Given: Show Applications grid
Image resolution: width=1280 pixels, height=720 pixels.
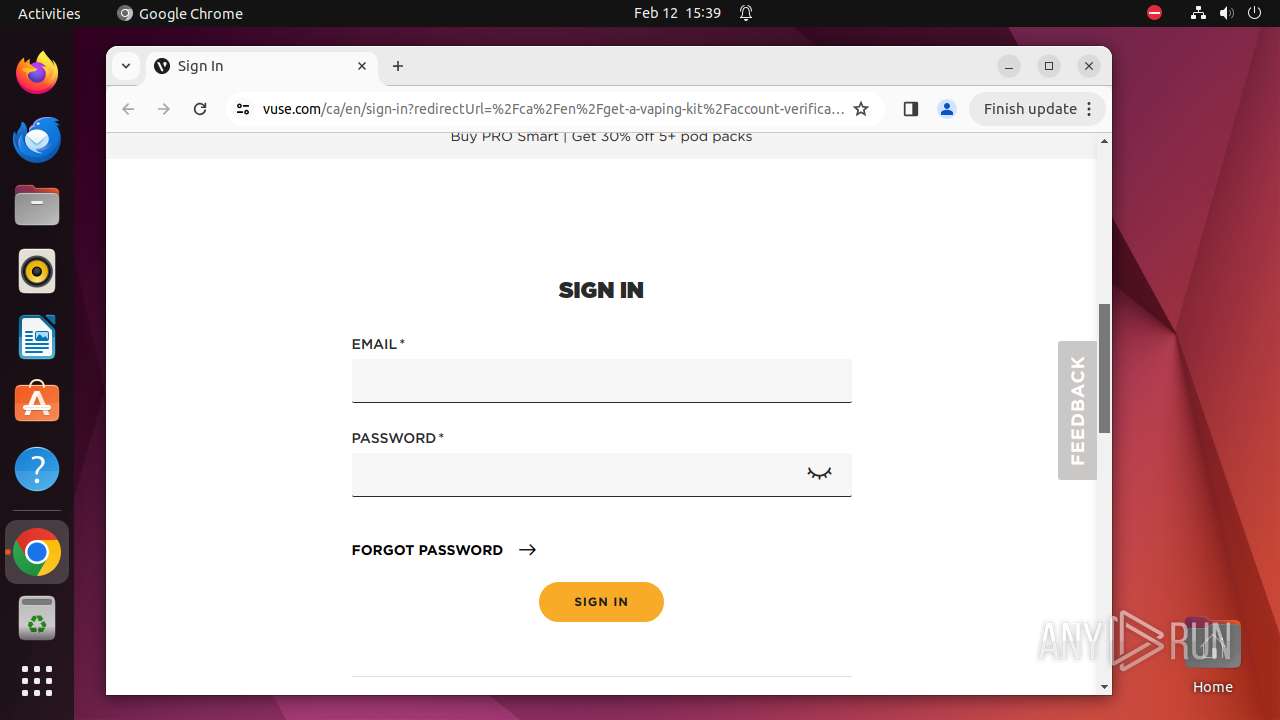Looking at the screenshot, I should [37, 681].
